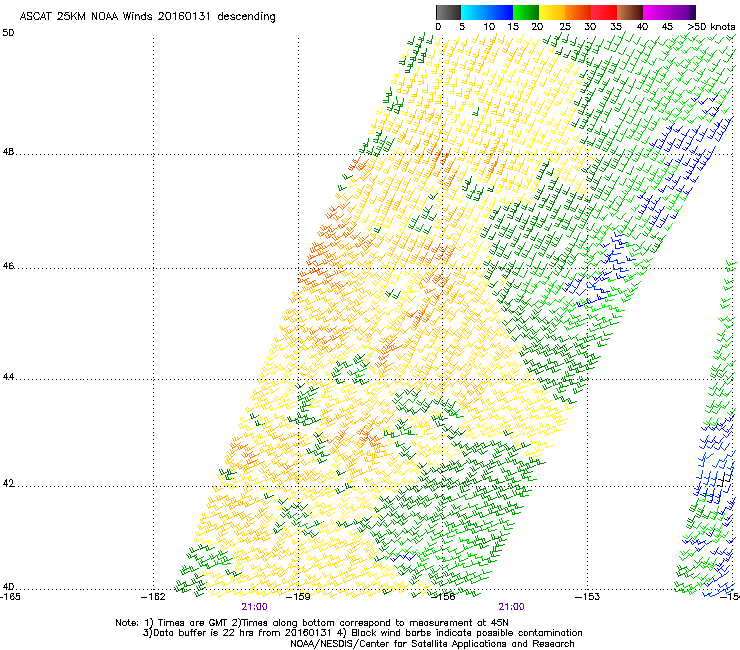This screenshot has width=740, height=650.
Task: Click the 'Data buffer is 22 hrs' note line
Action: pos(362,633)
